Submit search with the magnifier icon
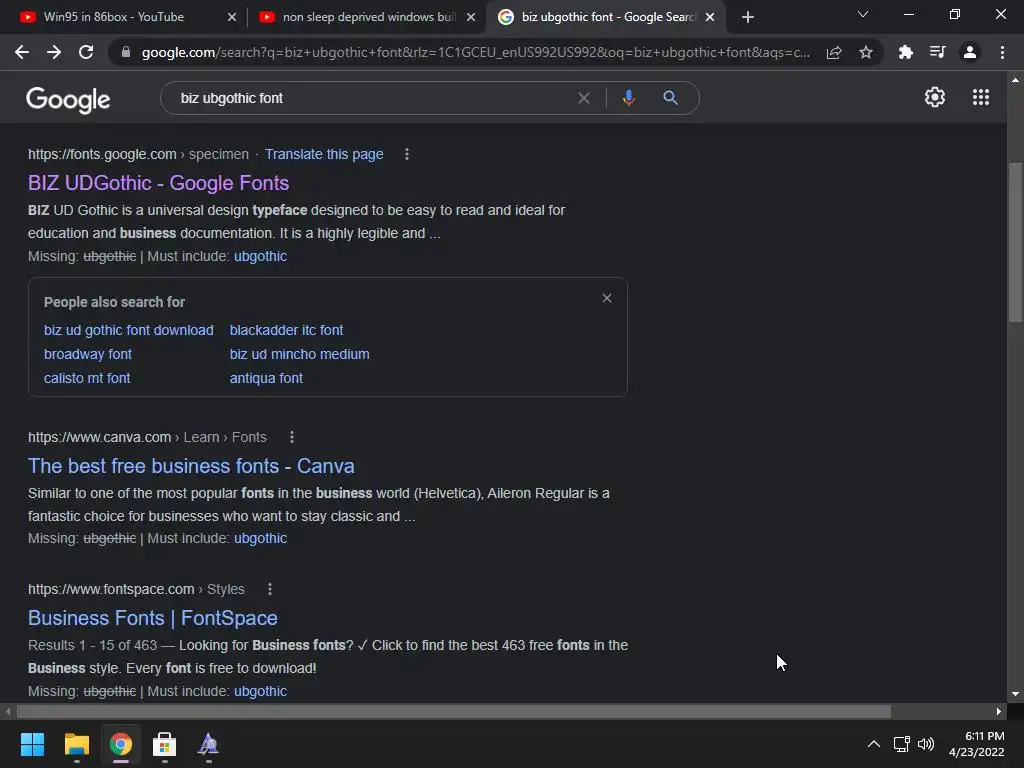Screen dimensions: 1024x768 [670, 98]
